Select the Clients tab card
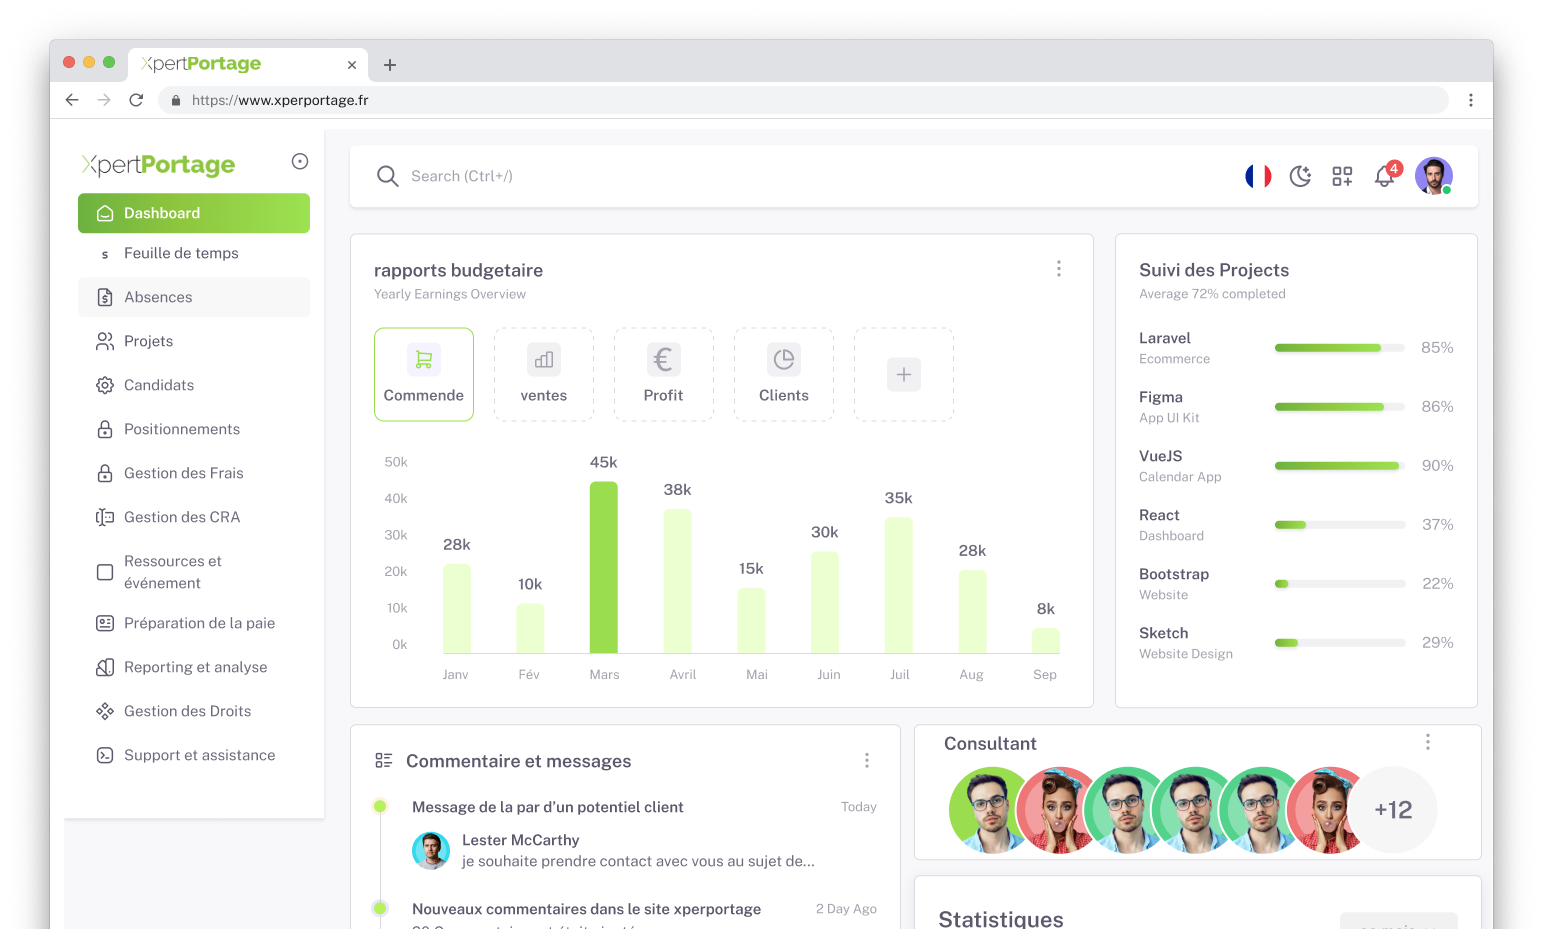 click(784, 374)
